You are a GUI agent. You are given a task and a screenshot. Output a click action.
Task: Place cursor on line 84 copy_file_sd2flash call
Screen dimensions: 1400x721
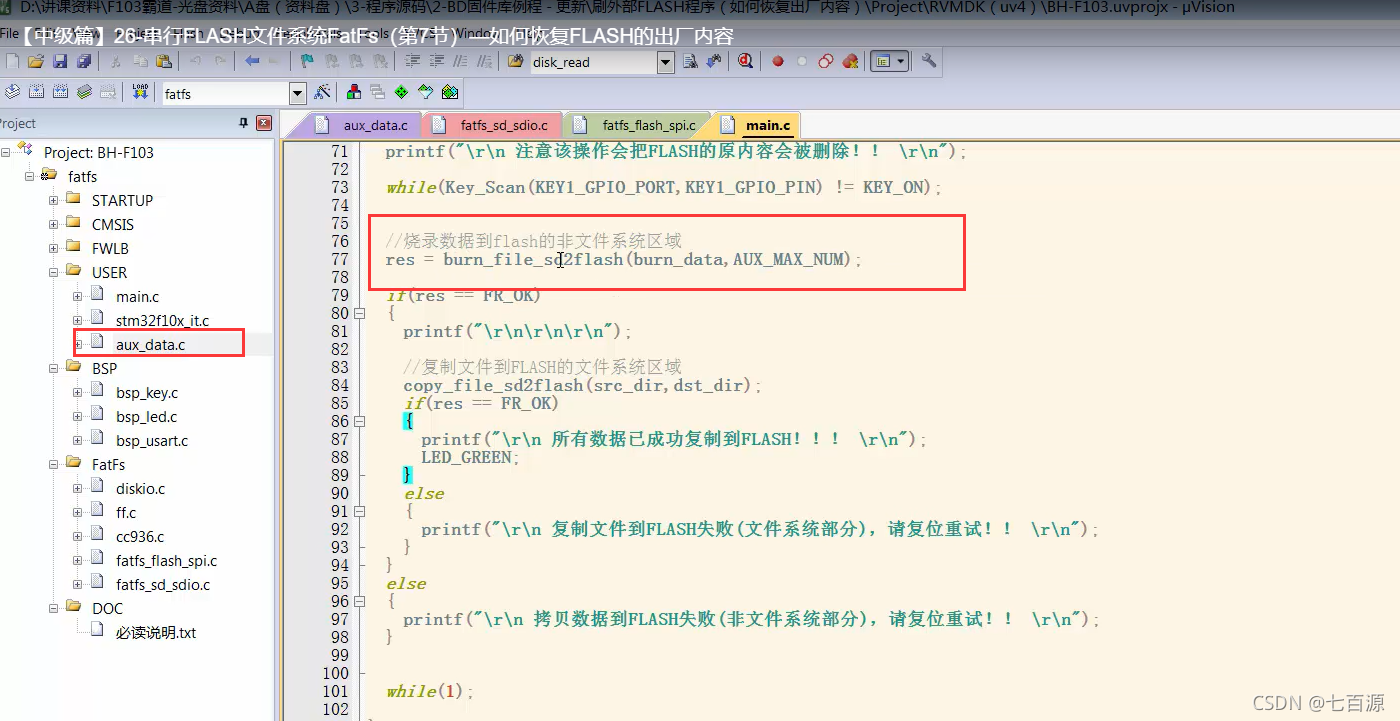coord(583,385)
